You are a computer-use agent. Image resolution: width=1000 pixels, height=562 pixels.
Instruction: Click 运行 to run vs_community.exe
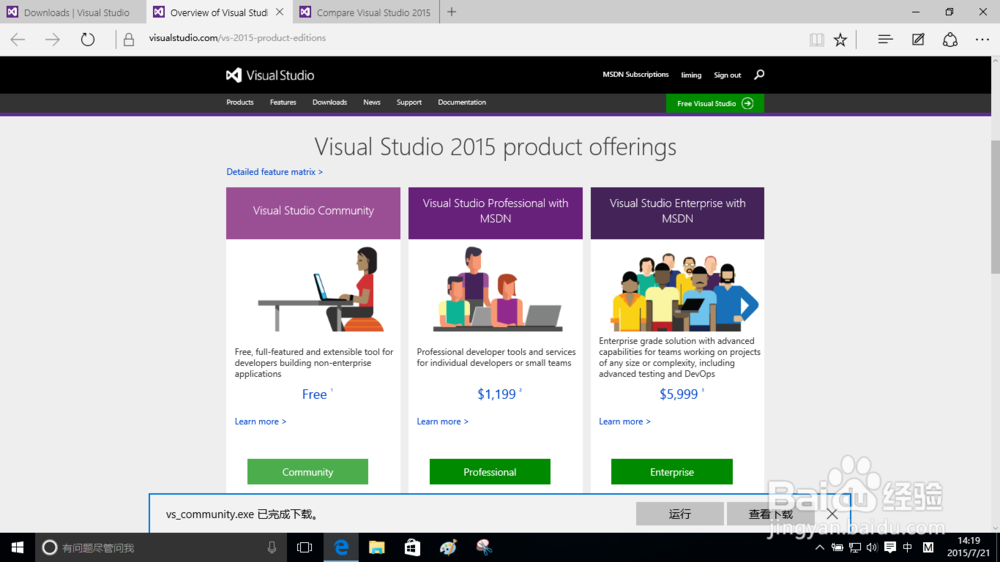[679, 514]
